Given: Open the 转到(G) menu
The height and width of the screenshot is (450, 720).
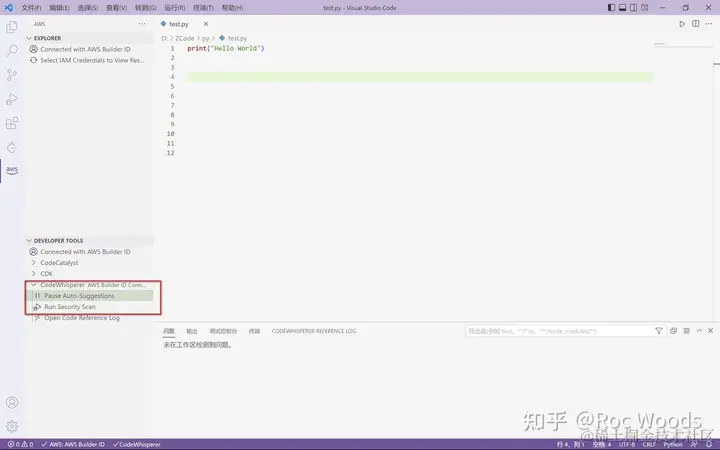Looking at the screenshot, I should [x=146, y=8].
